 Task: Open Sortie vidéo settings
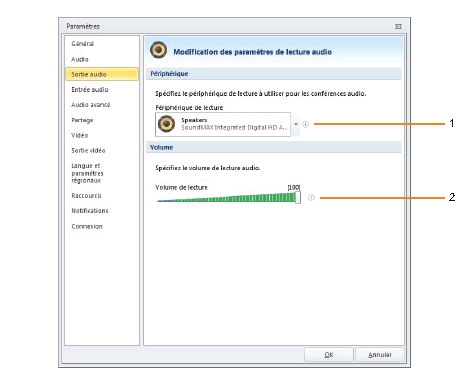[x=88, y=150]
